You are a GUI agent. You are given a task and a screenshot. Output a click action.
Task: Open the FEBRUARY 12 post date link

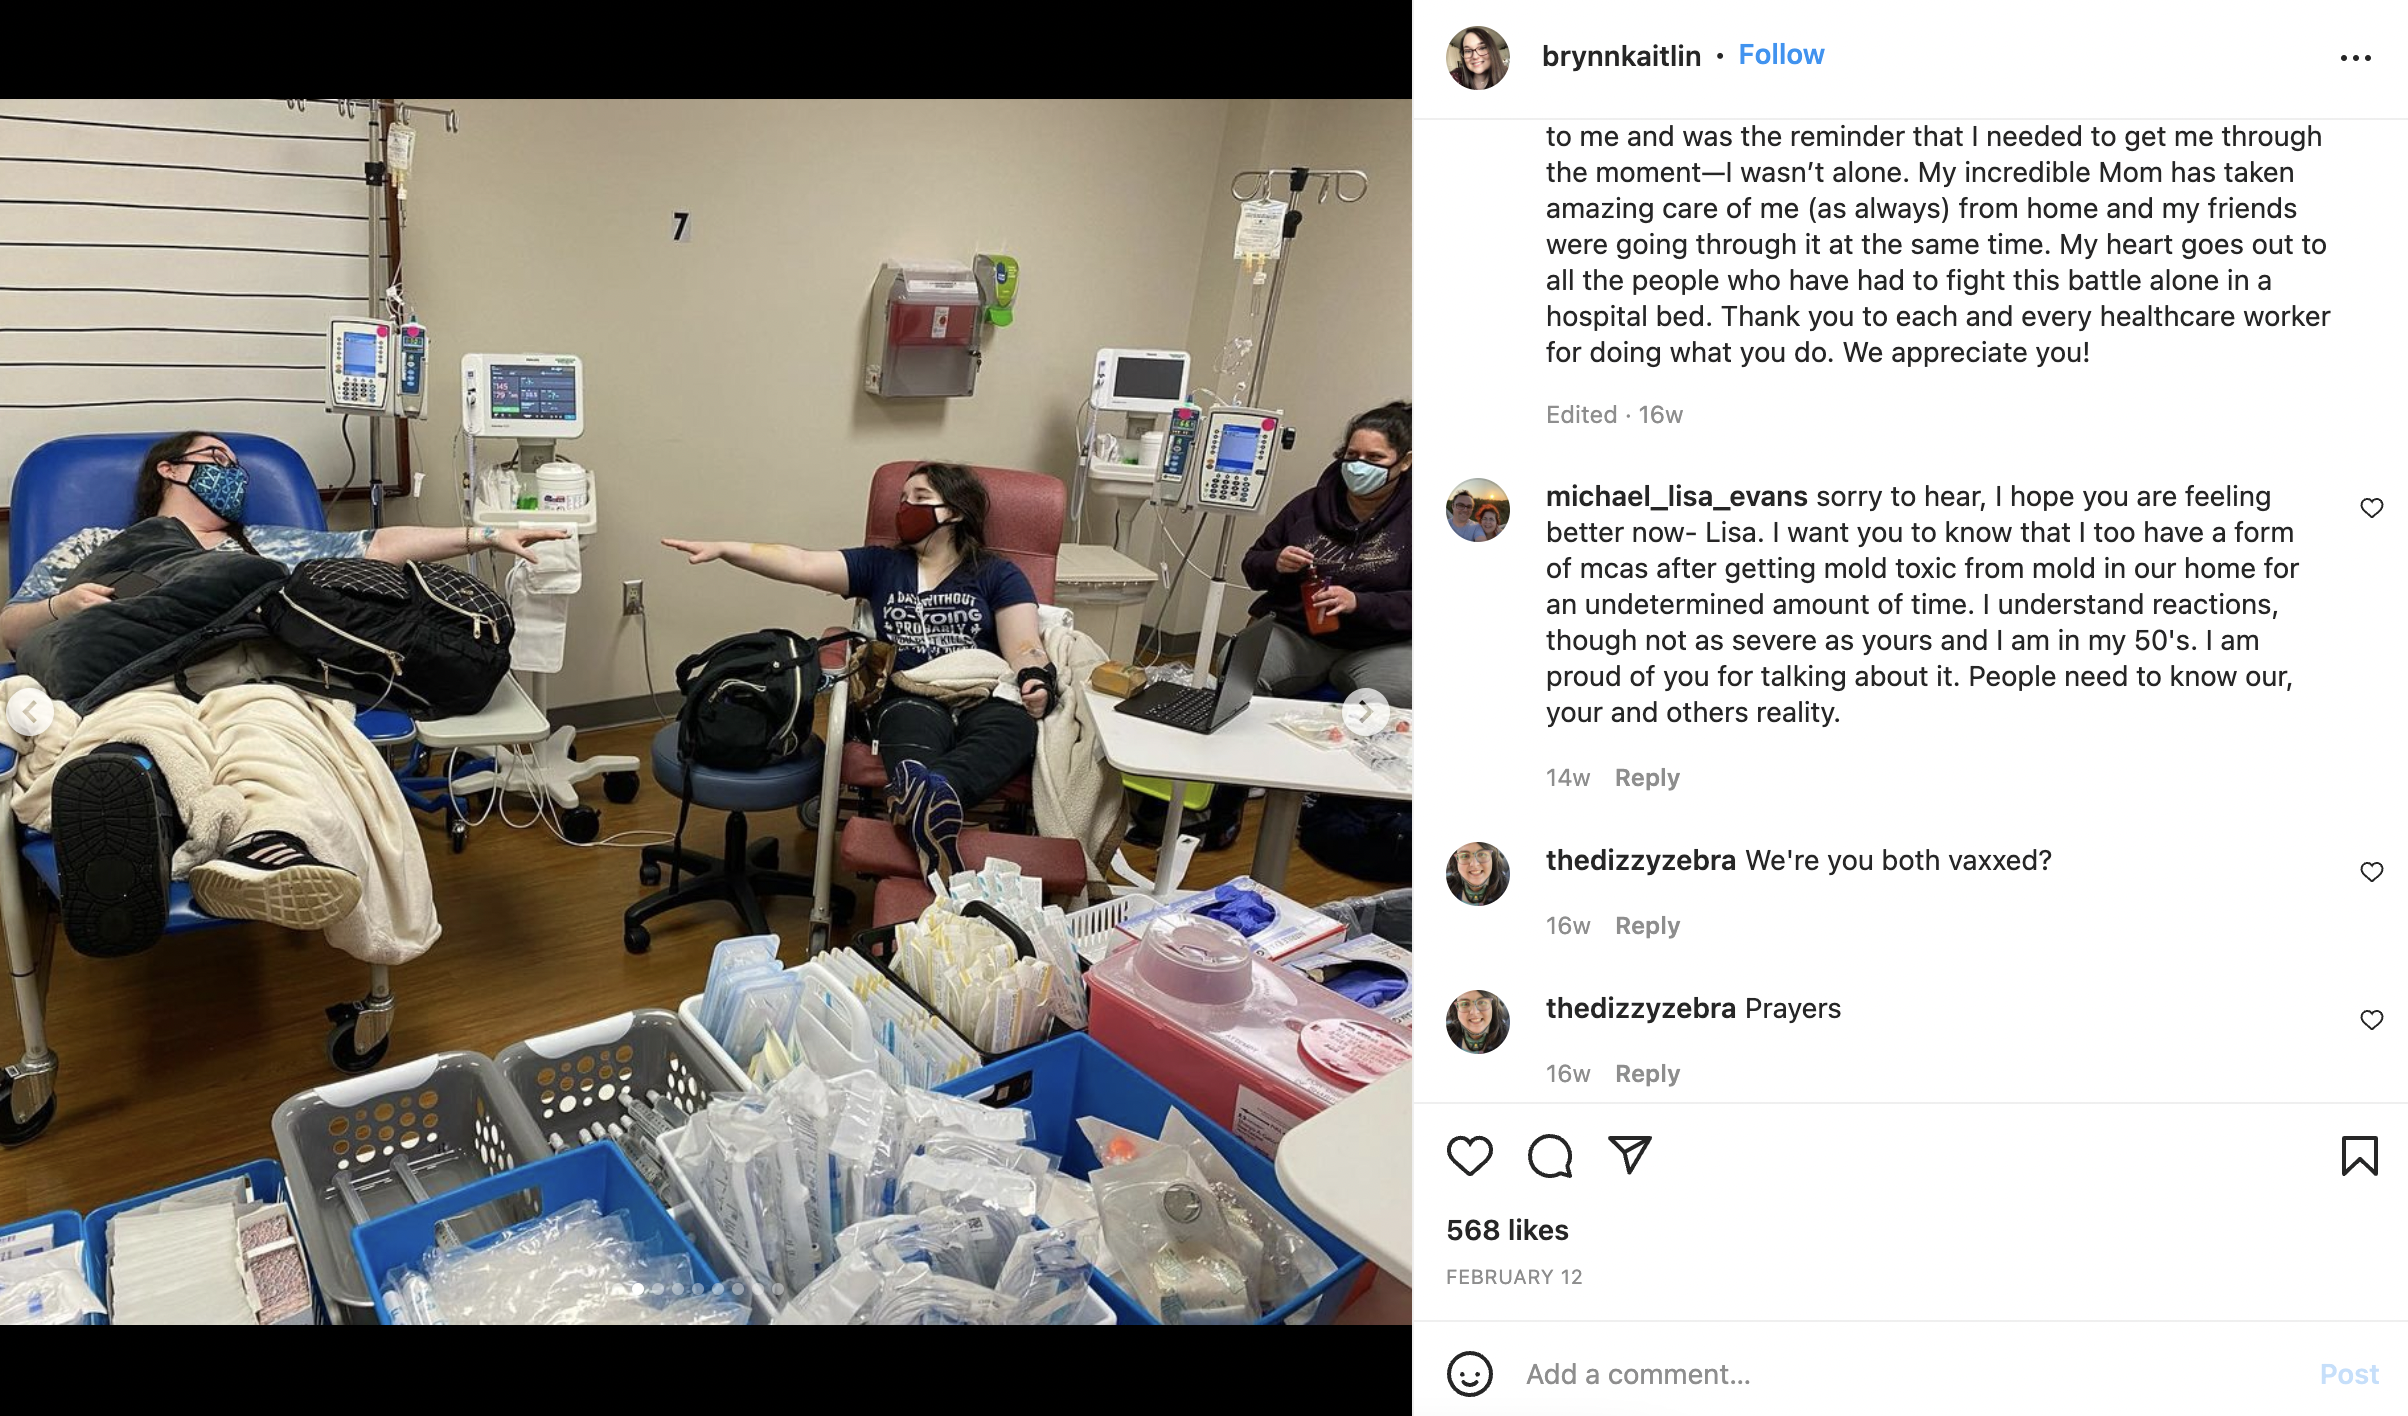pyautogui.click(x=1514, y=1277)
